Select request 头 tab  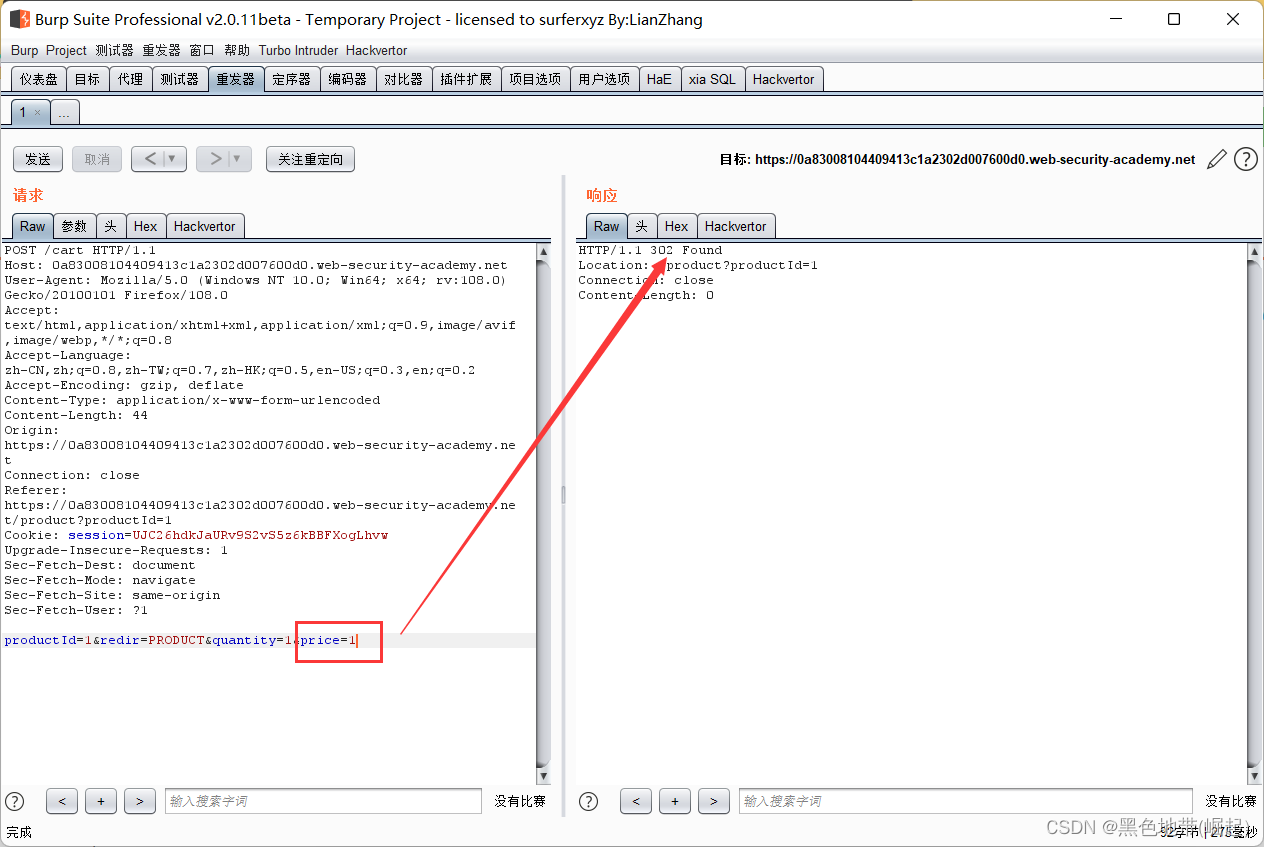pyautogui.click(x=111, y=226)
